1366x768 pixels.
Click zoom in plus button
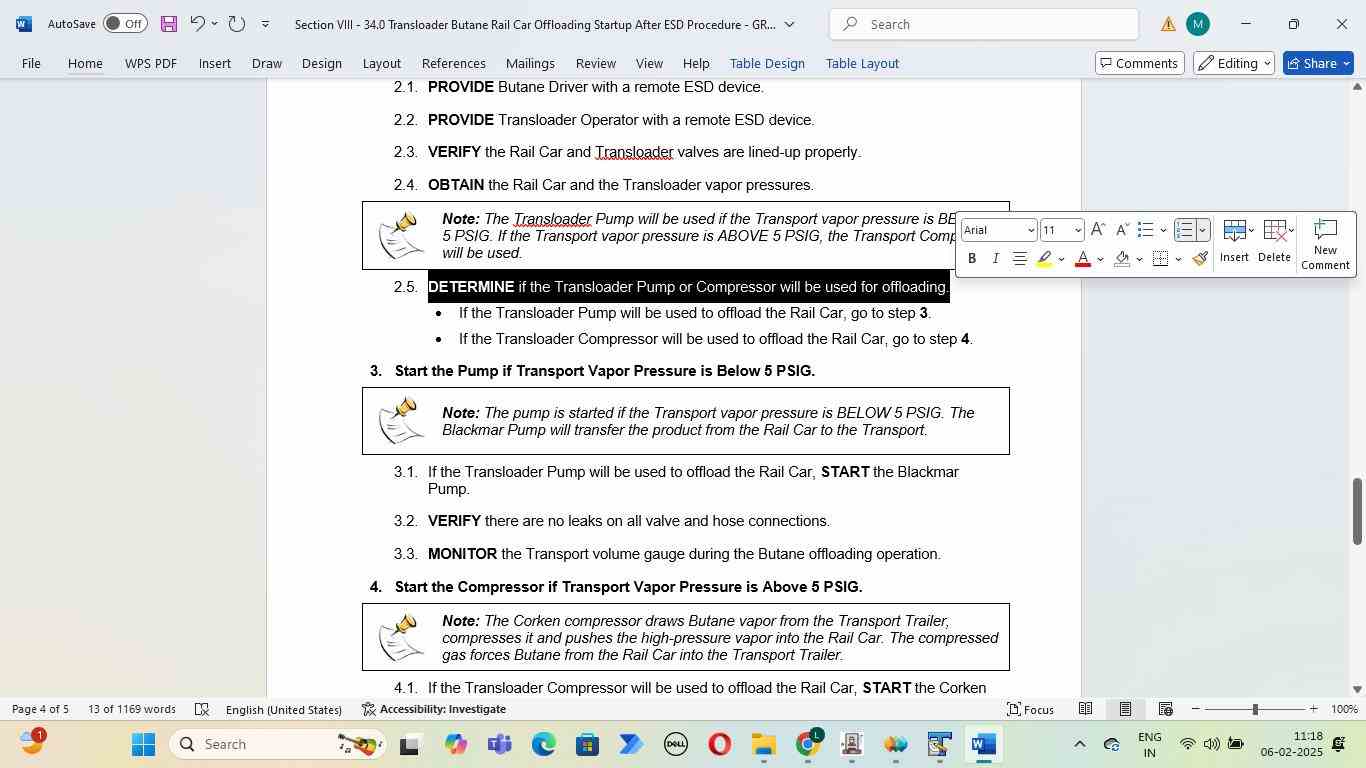1313,709
